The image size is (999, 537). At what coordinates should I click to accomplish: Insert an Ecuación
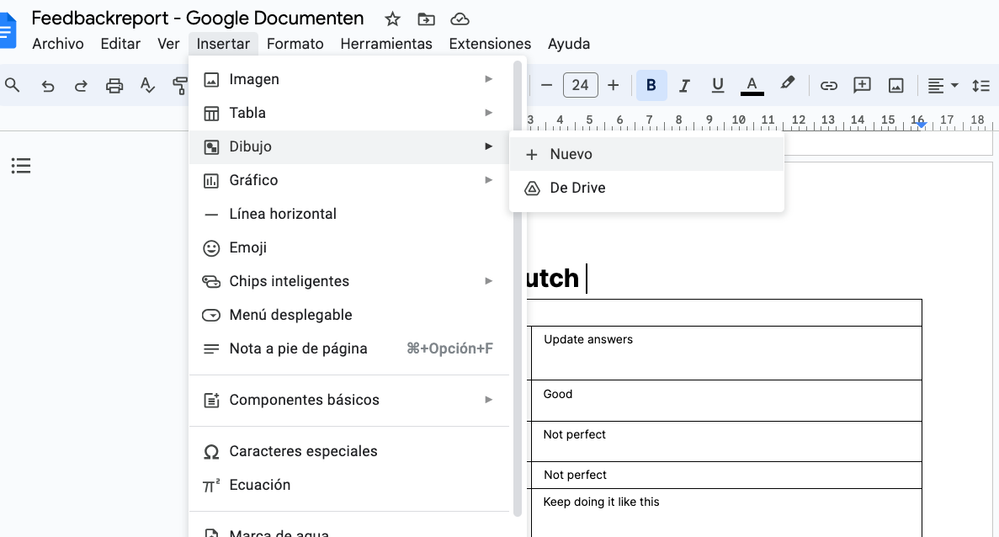pyautogui.click(x=349, y=485)
